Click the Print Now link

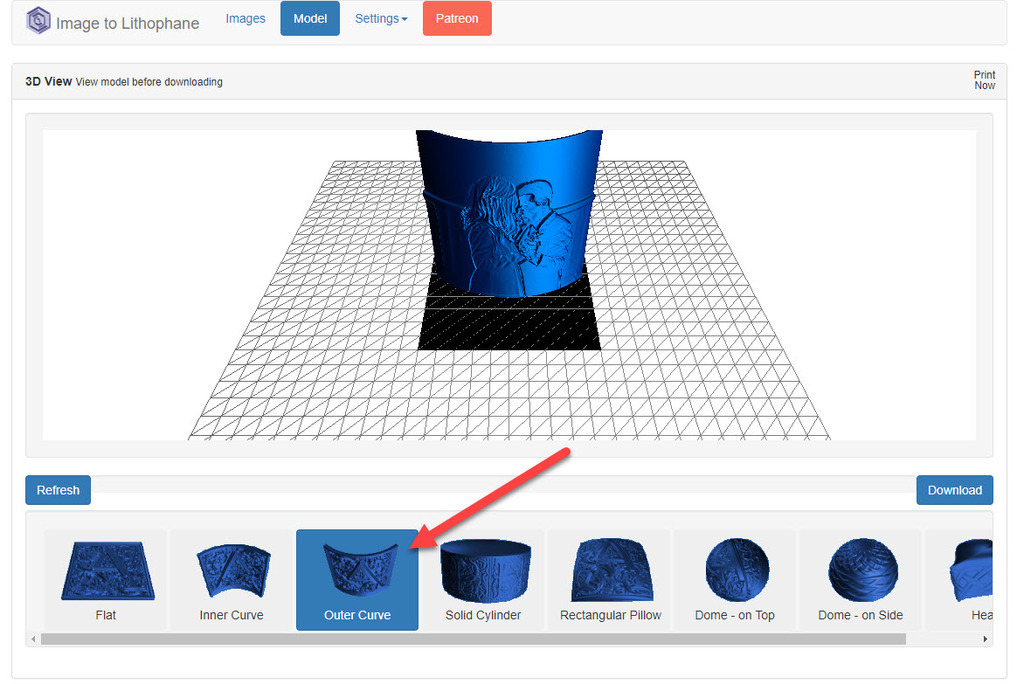pyautogui.click(x=984, y=80)
